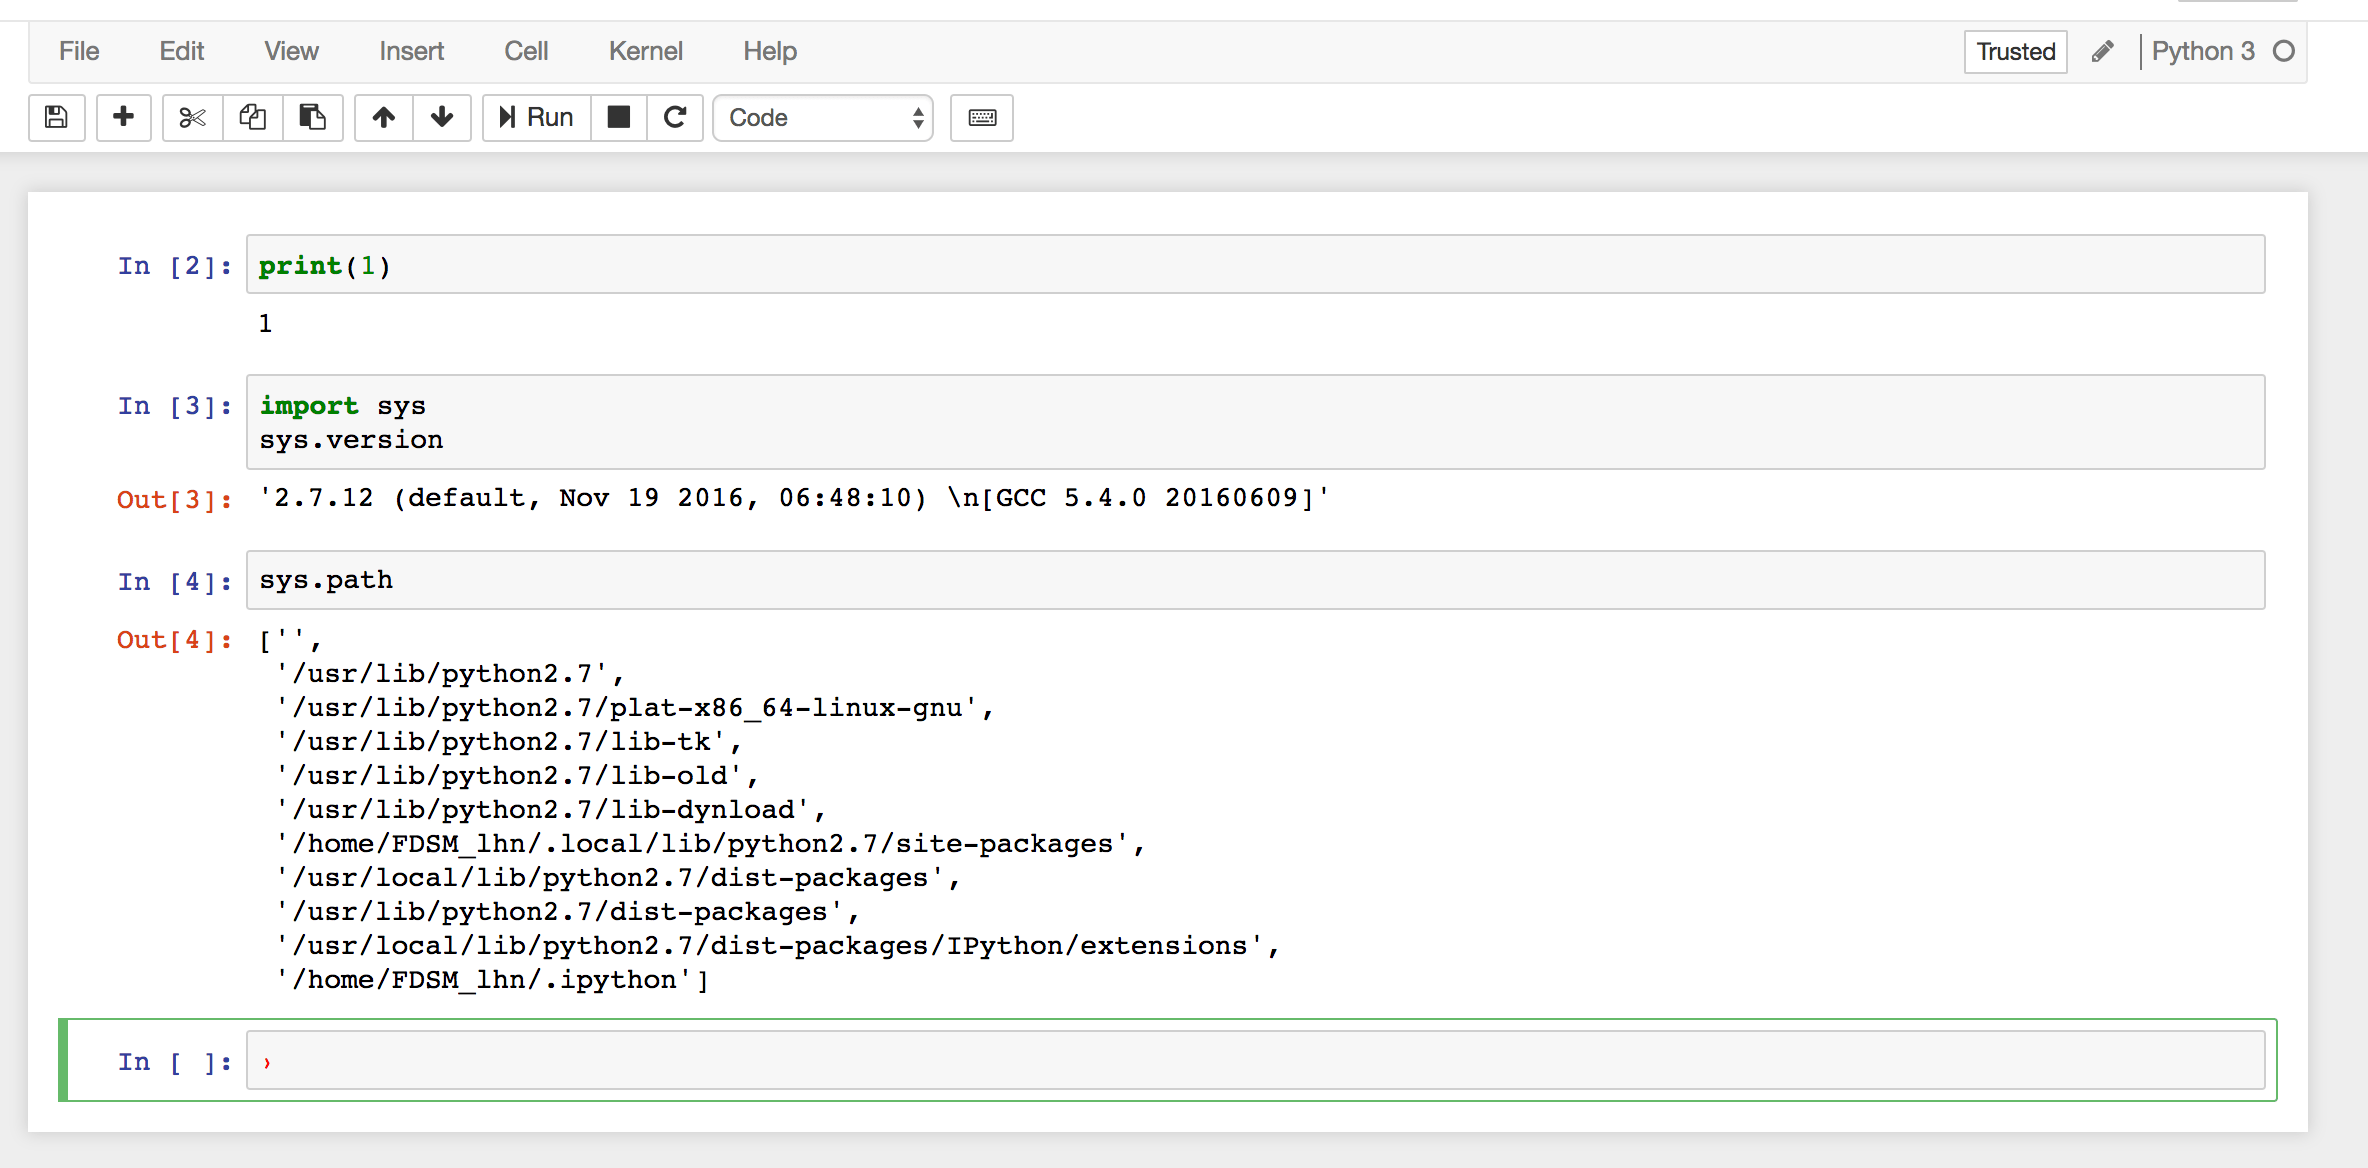Screen dimensions: 2368x1168
Task: Click into the sys.path code cell
Action: pos(1255,580)
